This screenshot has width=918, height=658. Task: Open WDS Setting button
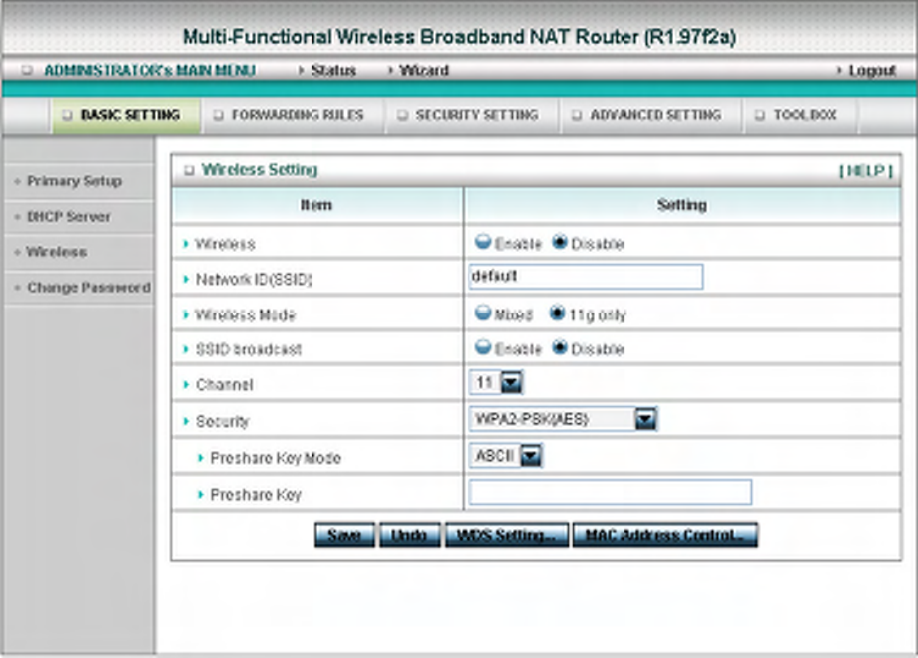506,535
